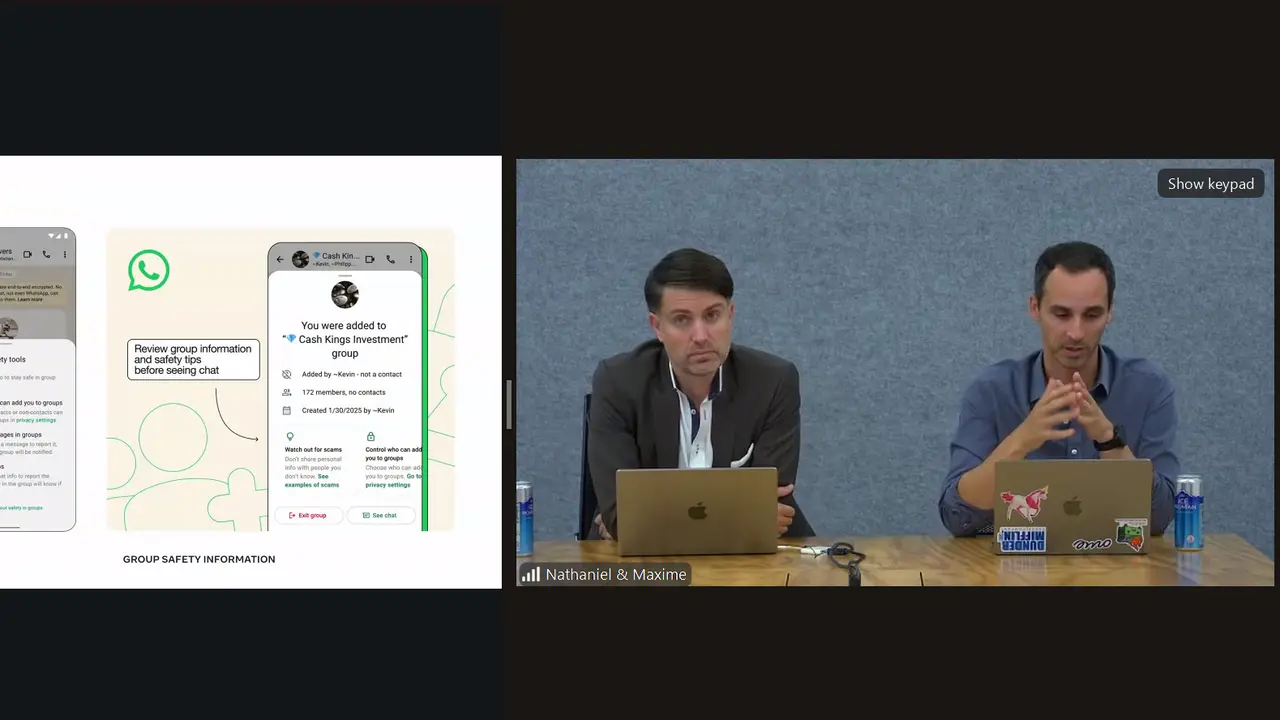Viewport: 1280px width, 720px height.
Task: Click privacy settings link on left phone
Action: 36,420
